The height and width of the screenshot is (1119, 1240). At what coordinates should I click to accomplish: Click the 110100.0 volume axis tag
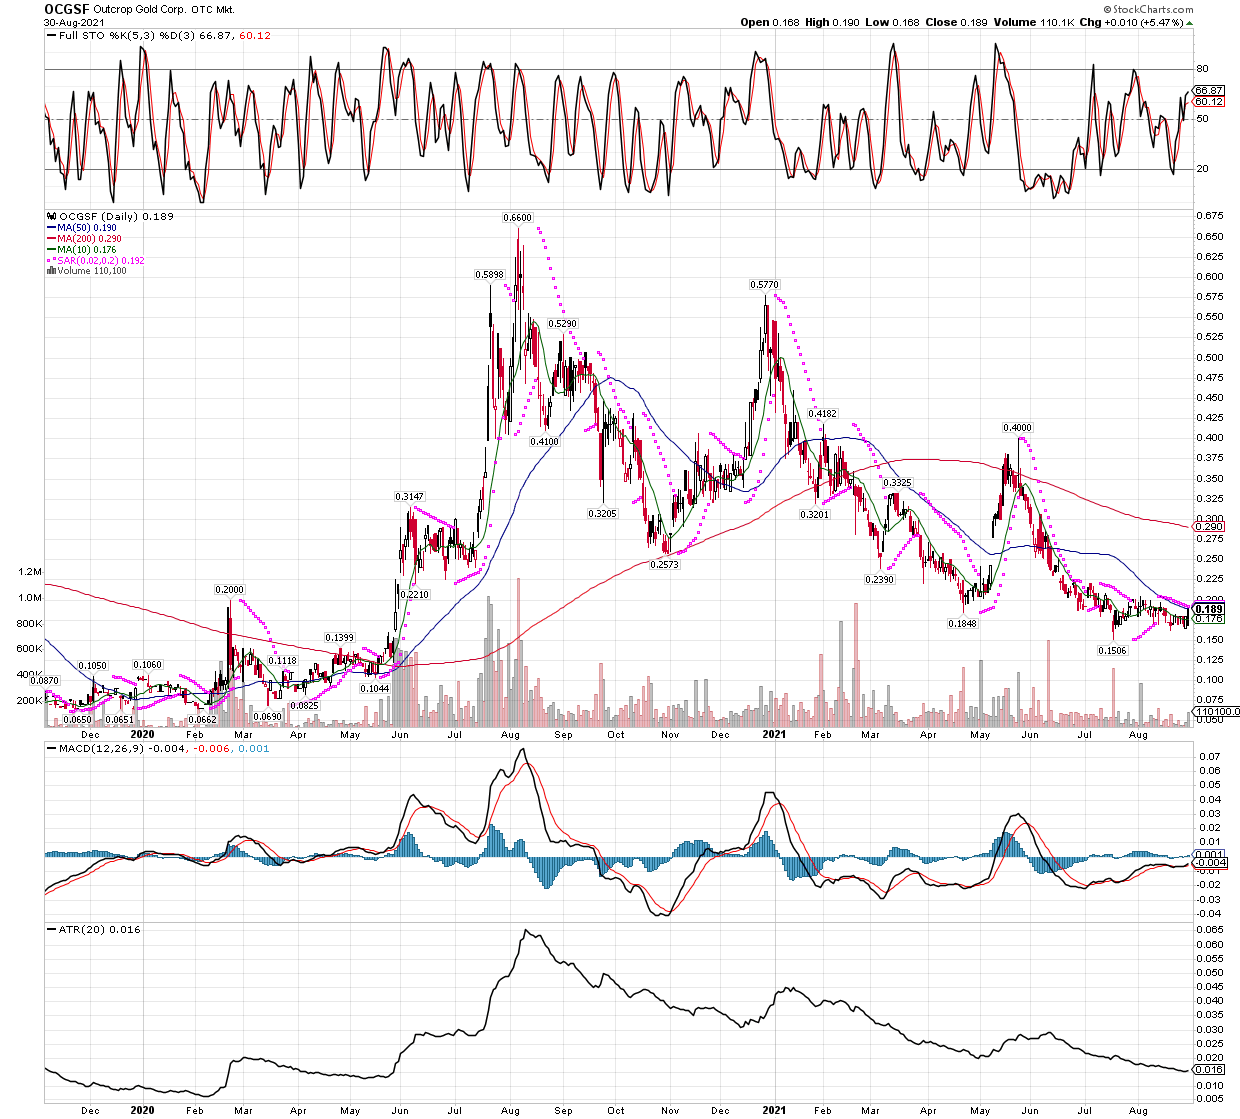1216,712
